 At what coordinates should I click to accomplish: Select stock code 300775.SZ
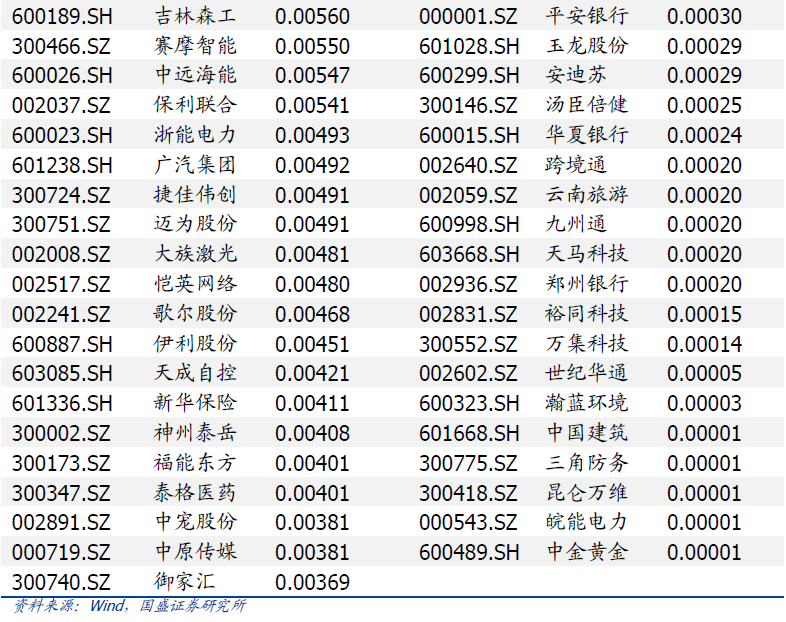coord(468,463)
